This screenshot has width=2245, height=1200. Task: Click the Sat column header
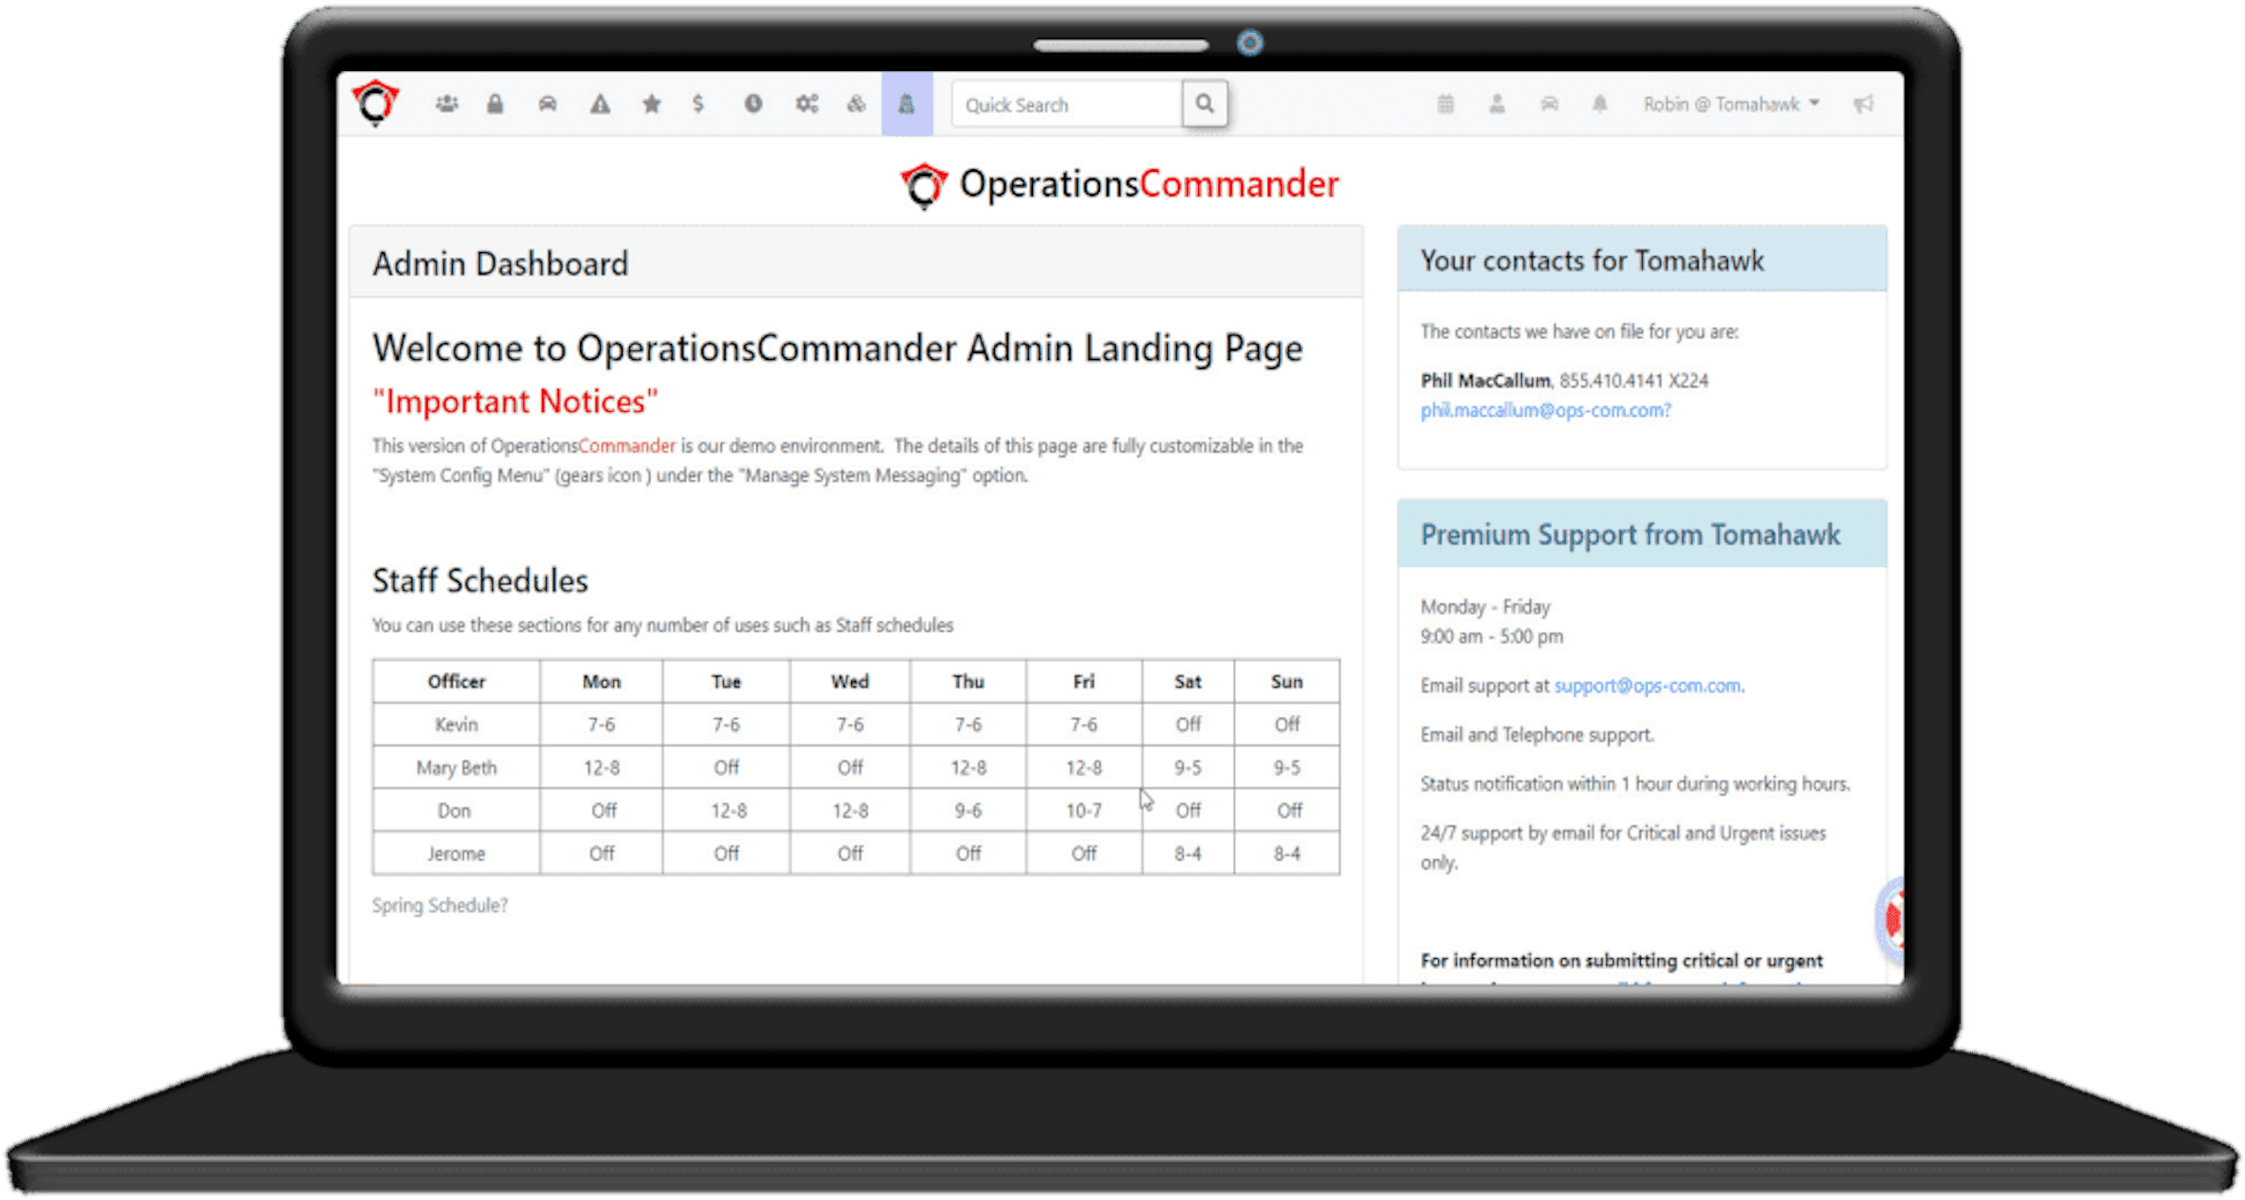tap(1188, 681)
